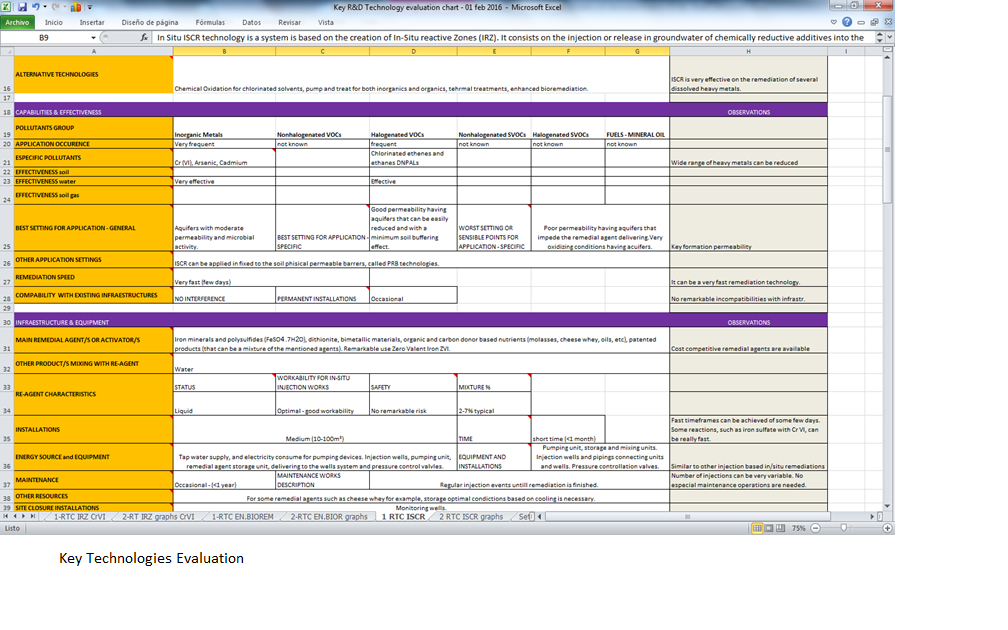Click the chart icon in quick access toolbar
Viewport: 1008px width, 630px height.
pyautogui.click(x=75, y=7)
